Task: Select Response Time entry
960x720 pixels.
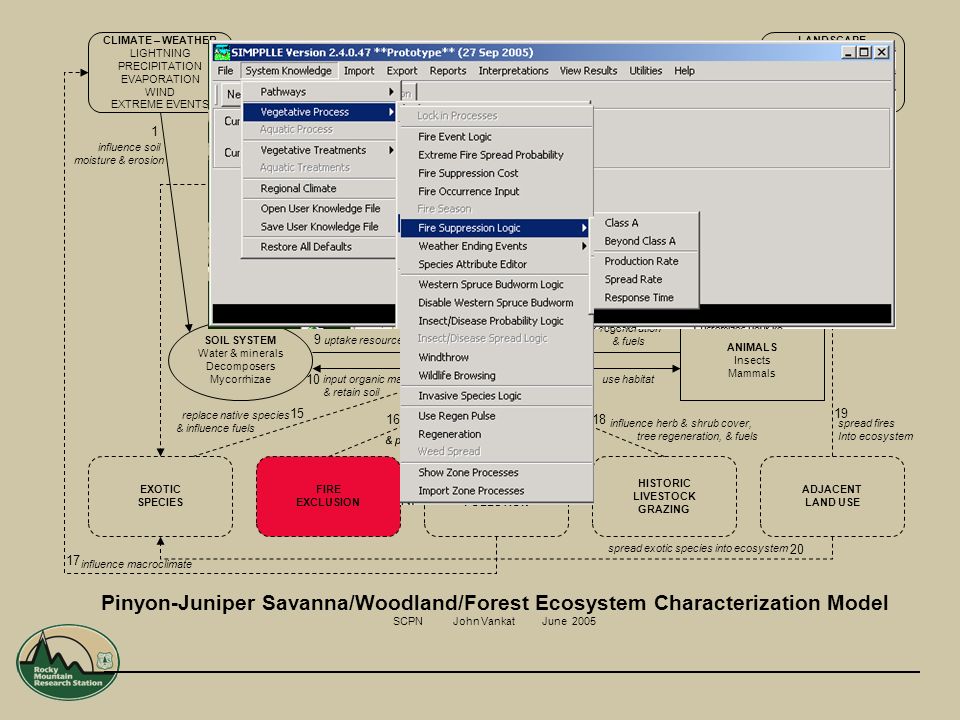Action: [645, 298]
